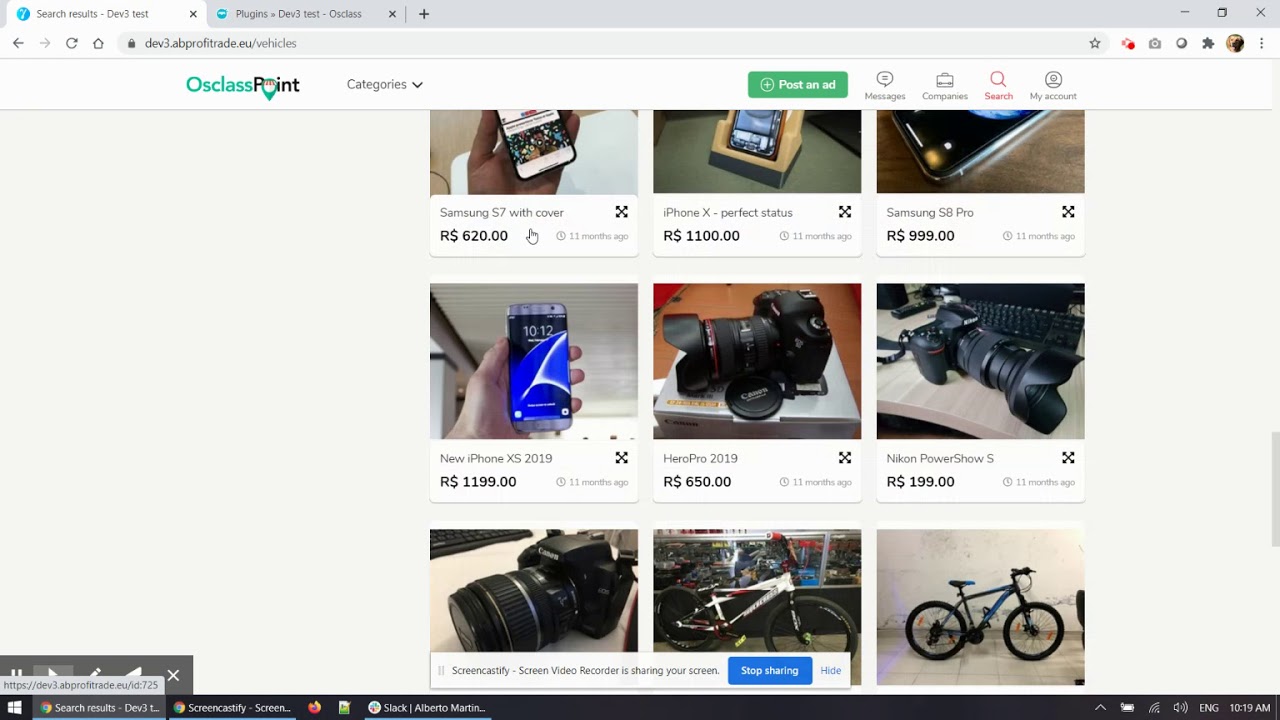Click the Screencastify recording extension icon
The height and width of the screenshot is (720, 1280).
[x=1128, y=43]
